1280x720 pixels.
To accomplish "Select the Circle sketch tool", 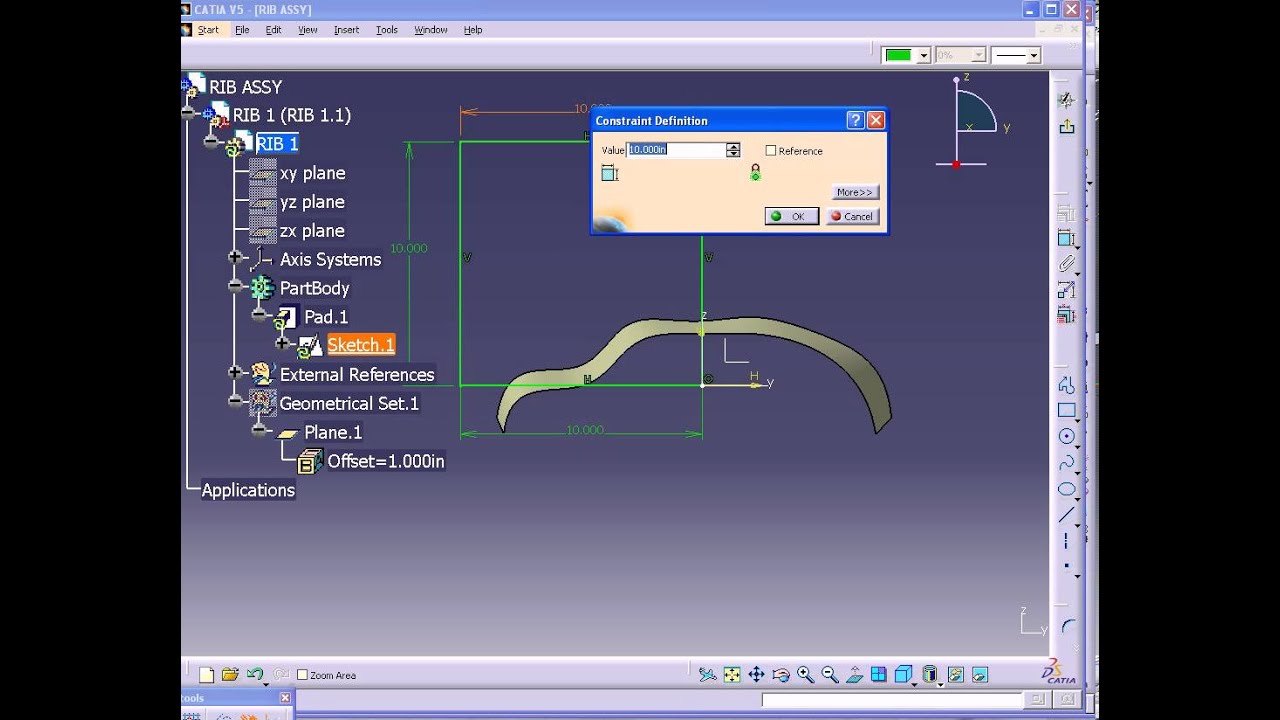I will [1066, 437].
